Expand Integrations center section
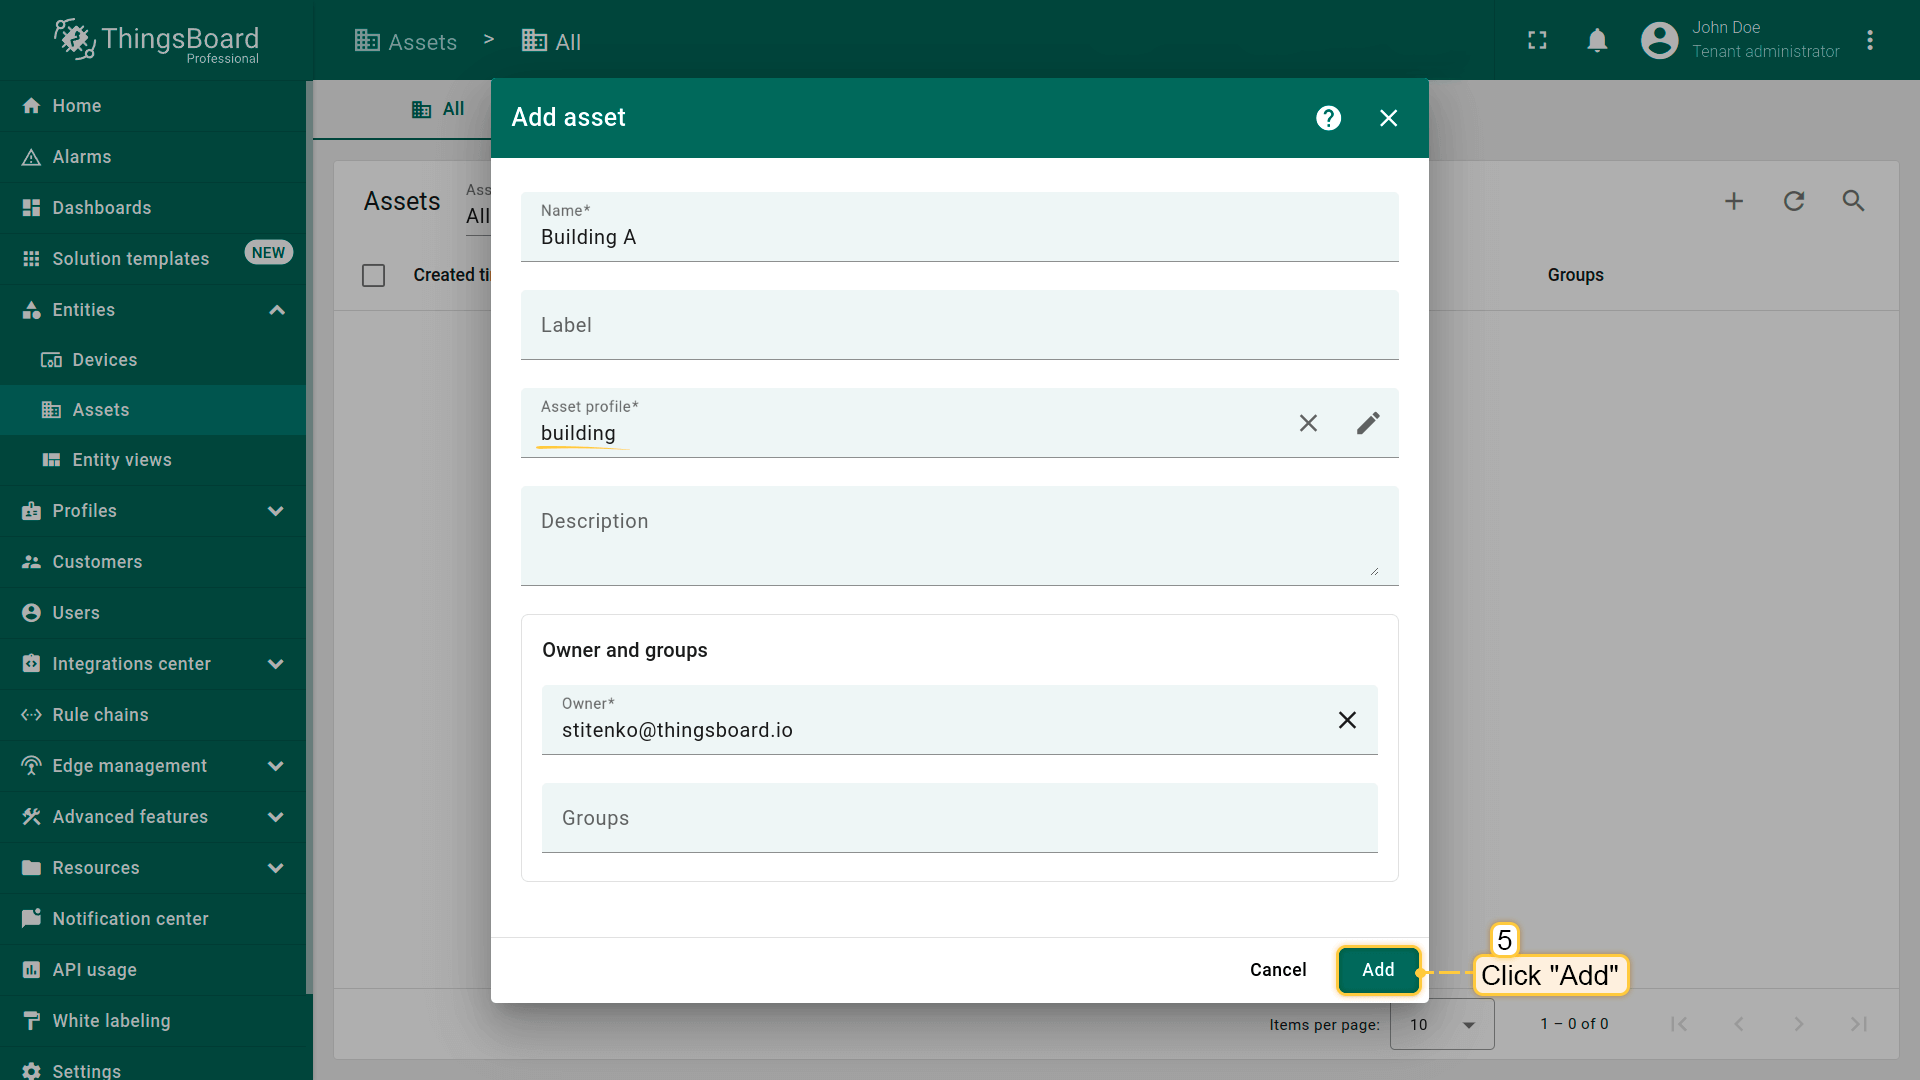Screen dimensions: 1920x1080 click(x=276, y=664)
